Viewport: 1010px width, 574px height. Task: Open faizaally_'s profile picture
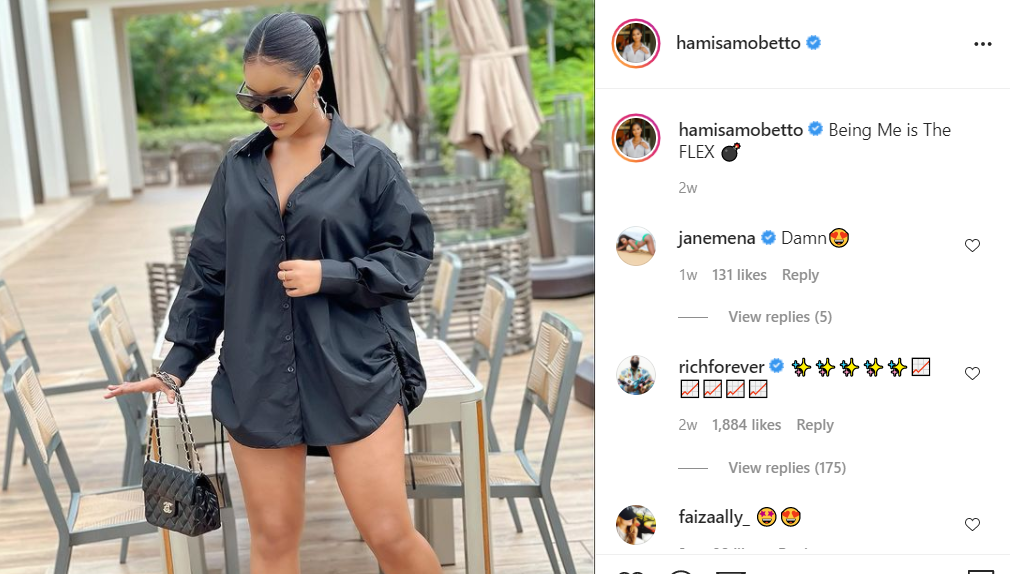point(636,524)
